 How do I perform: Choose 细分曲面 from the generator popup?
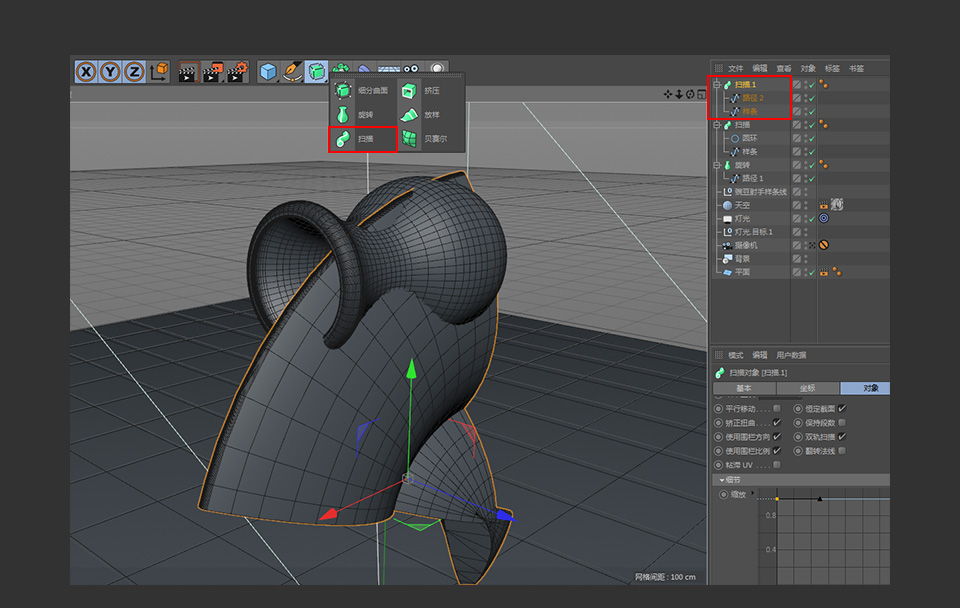362,91
